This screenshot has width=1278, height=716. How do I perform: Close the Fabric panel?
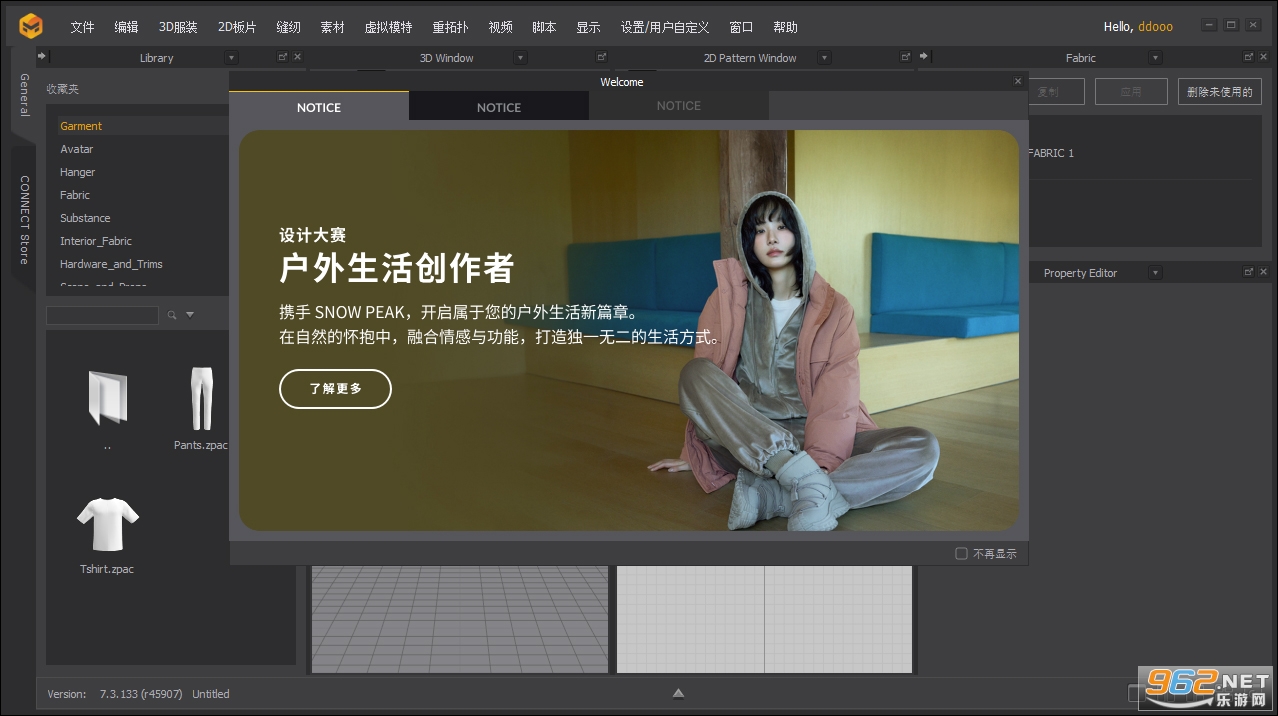(1264, 57)
